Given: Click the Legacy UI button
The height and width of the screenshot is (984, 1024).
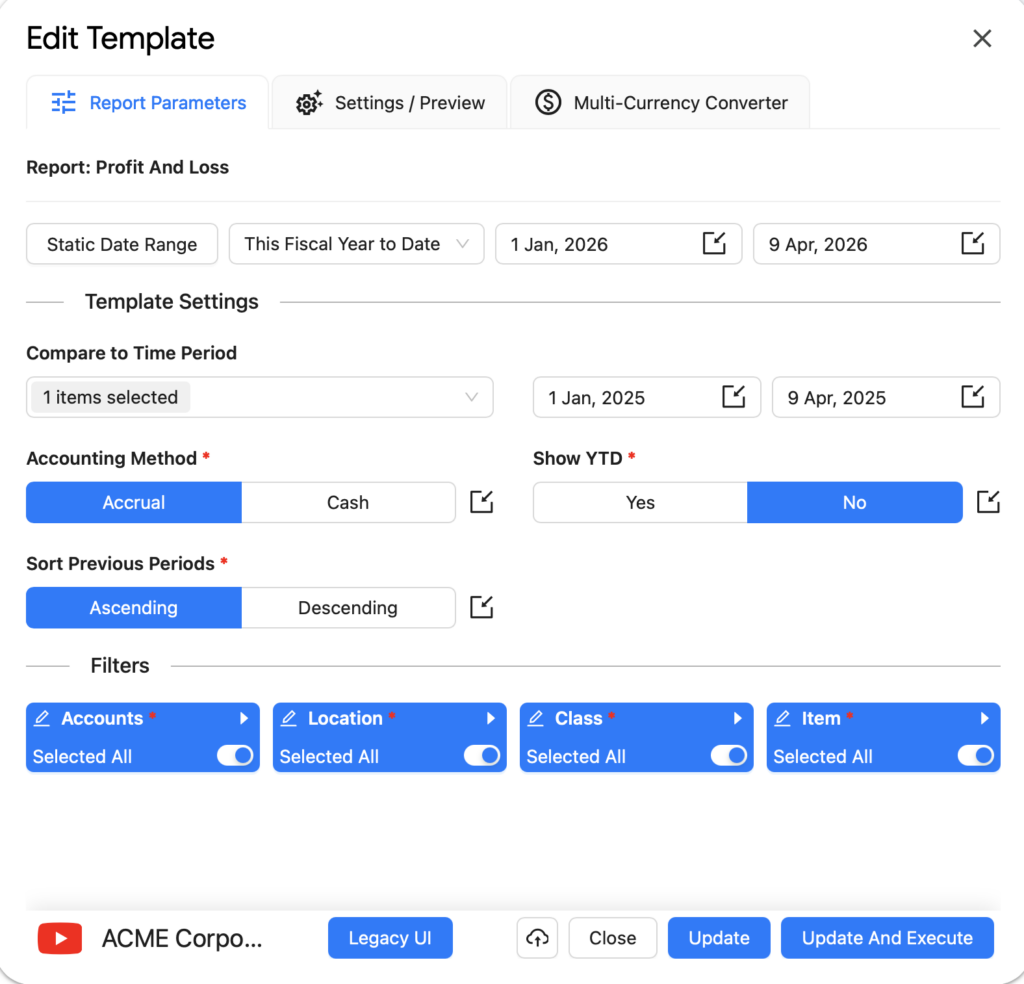Looking at the screenshot, I should (390, 938).
